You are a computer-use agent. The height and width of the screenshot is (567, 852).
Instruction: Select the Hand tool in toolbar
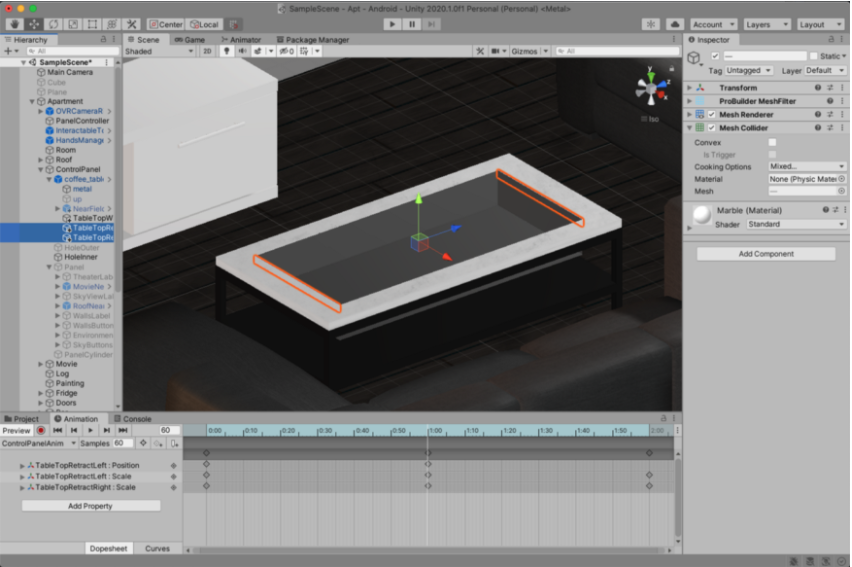[14, 24]
